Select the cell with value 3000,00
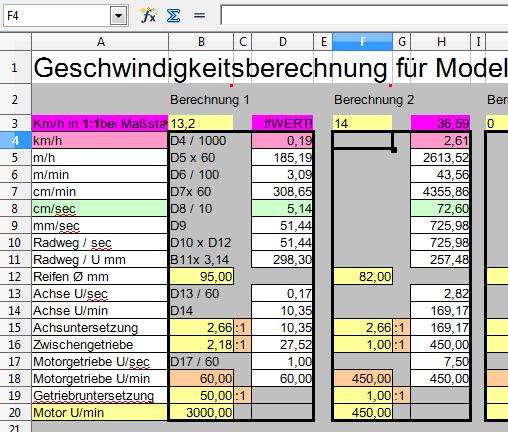Image resolution: width=508 pixels, height=432 pixels. pyautogui.click(x=201, y=413)
